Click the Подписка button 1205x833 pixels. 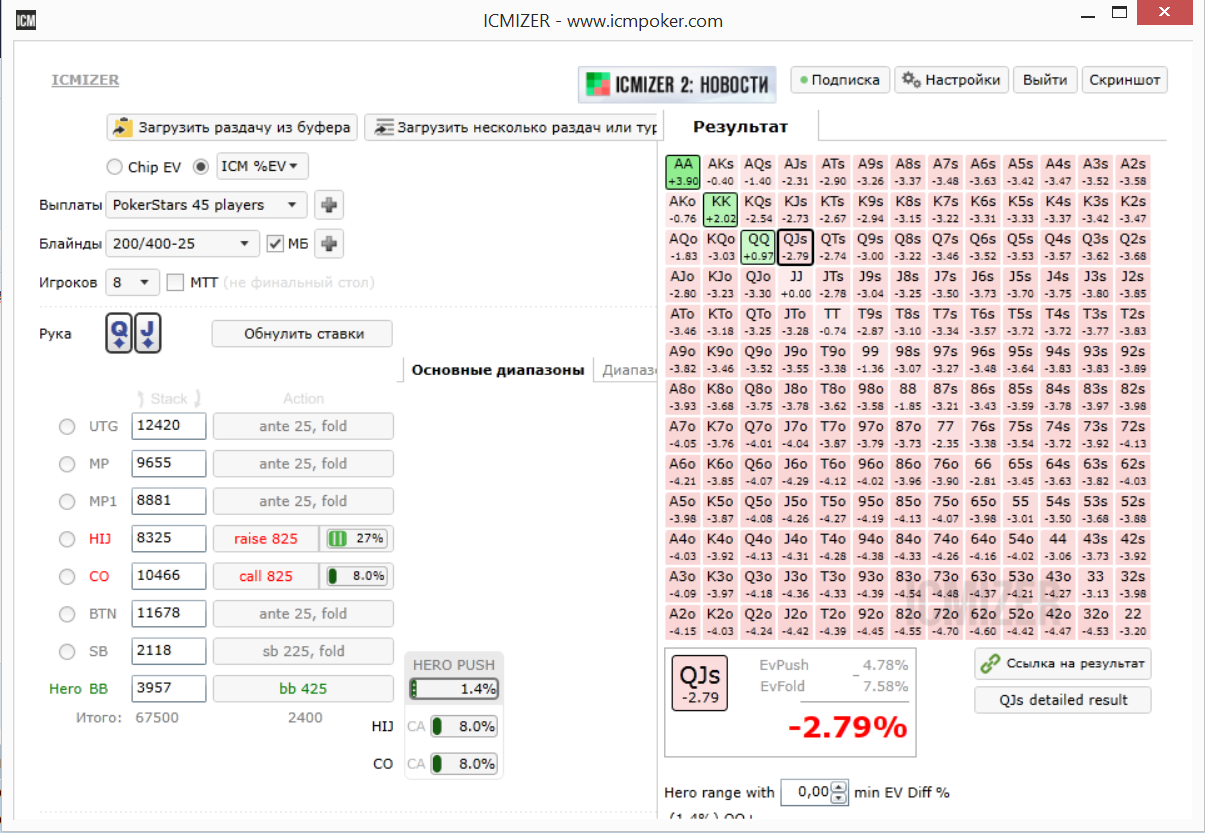(840, 80)
